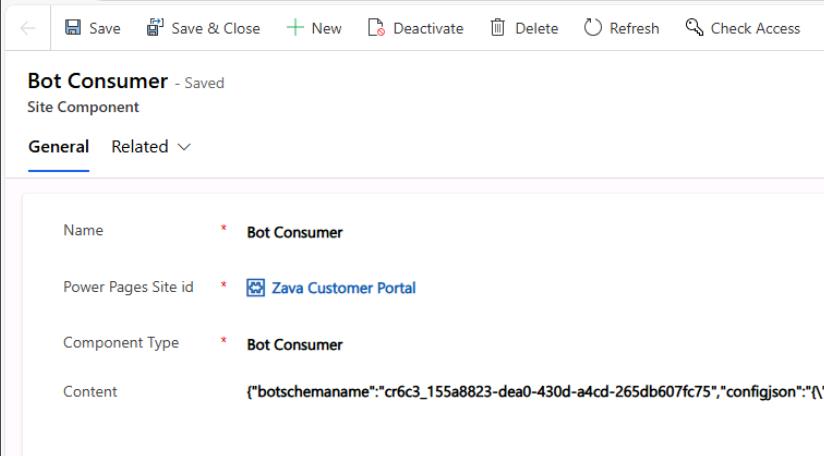Click the green plus New icon
This screenshot has height=456, width=824.
coord(295,27)
